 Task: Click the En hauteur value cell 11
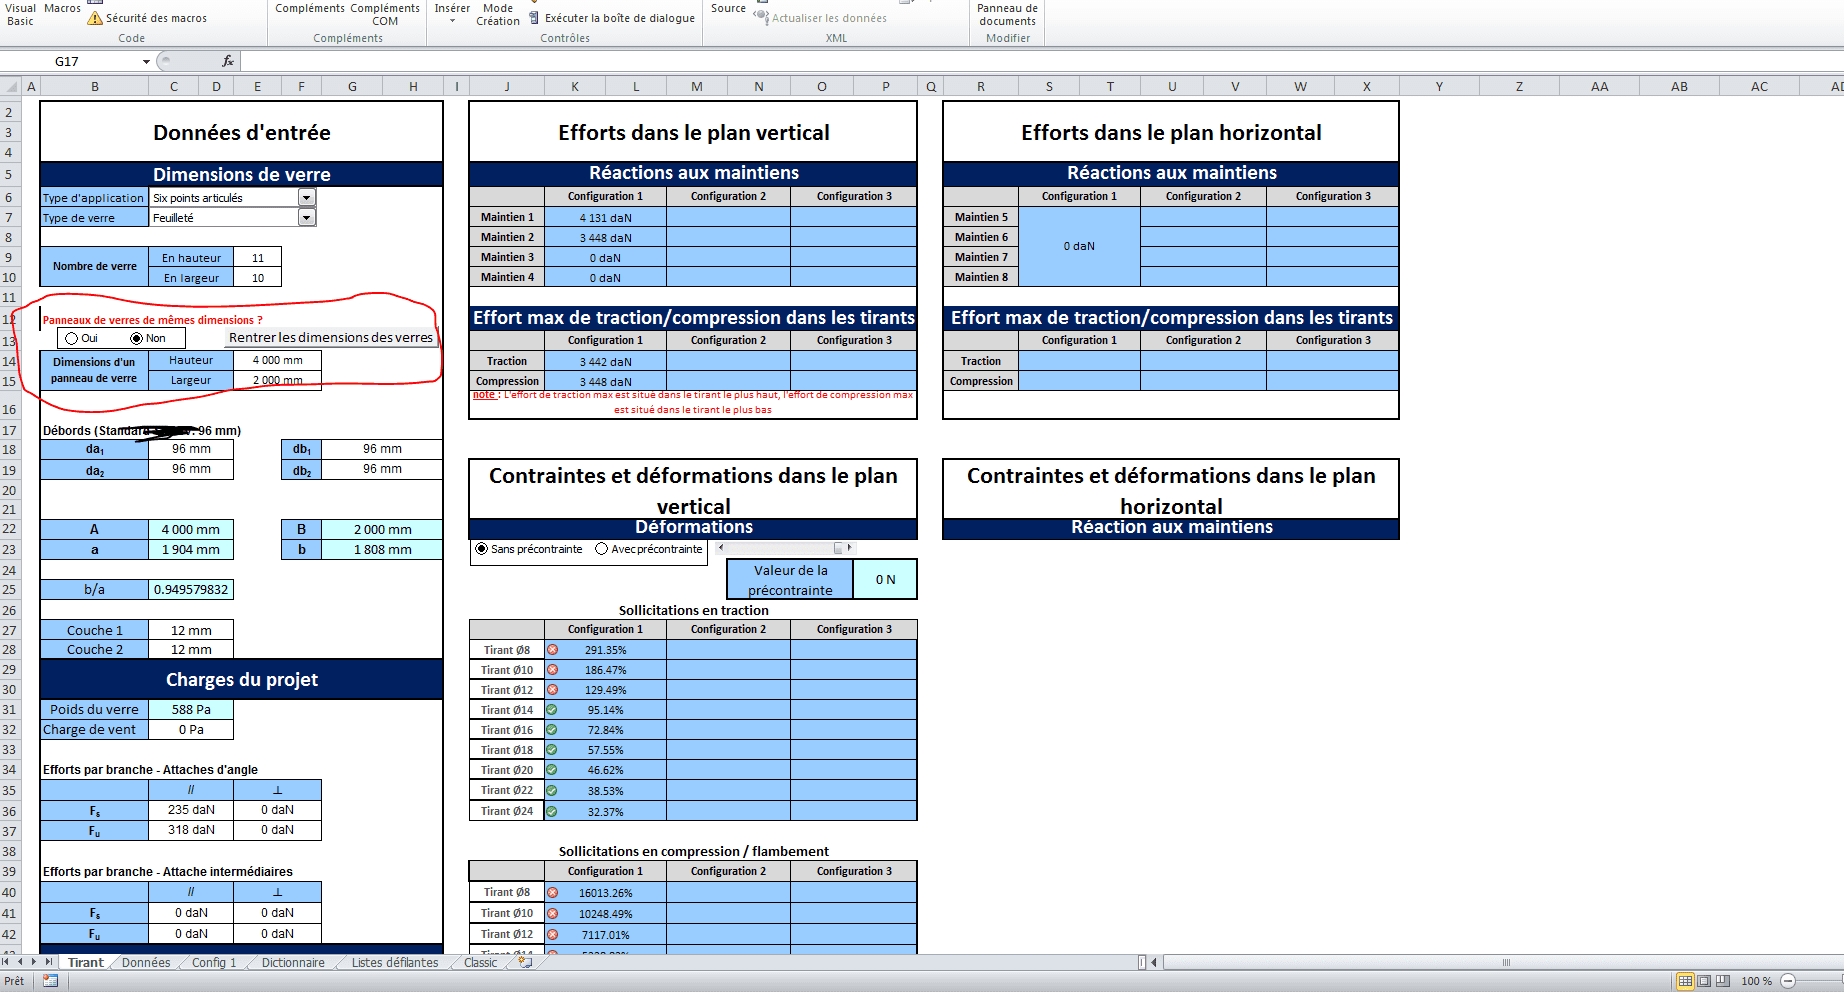click(x=258, y=258)
